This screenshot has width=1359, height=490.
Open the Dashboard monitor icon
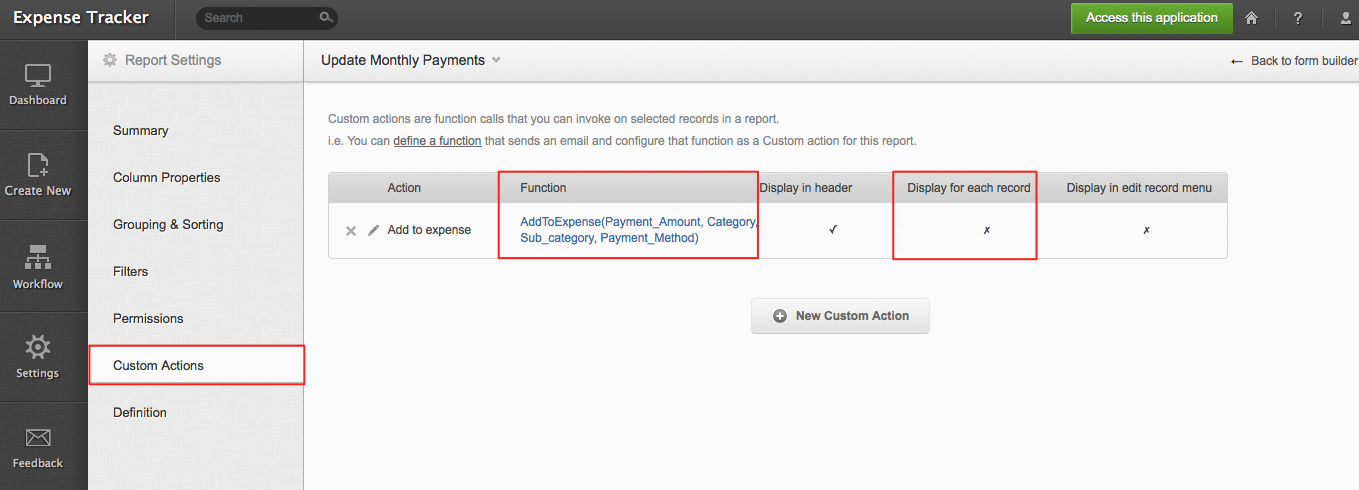(x=38, y=75)
